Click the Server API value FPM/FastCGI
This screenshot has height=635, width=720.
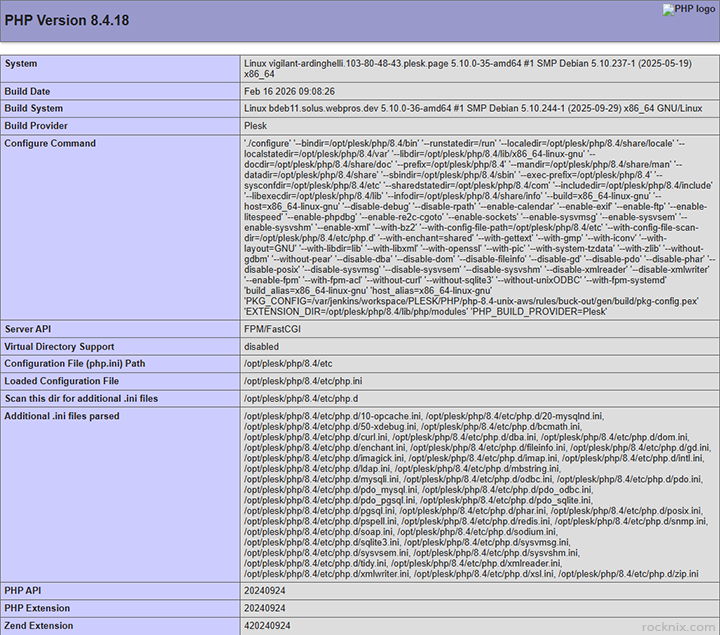[x=272, y=329]
